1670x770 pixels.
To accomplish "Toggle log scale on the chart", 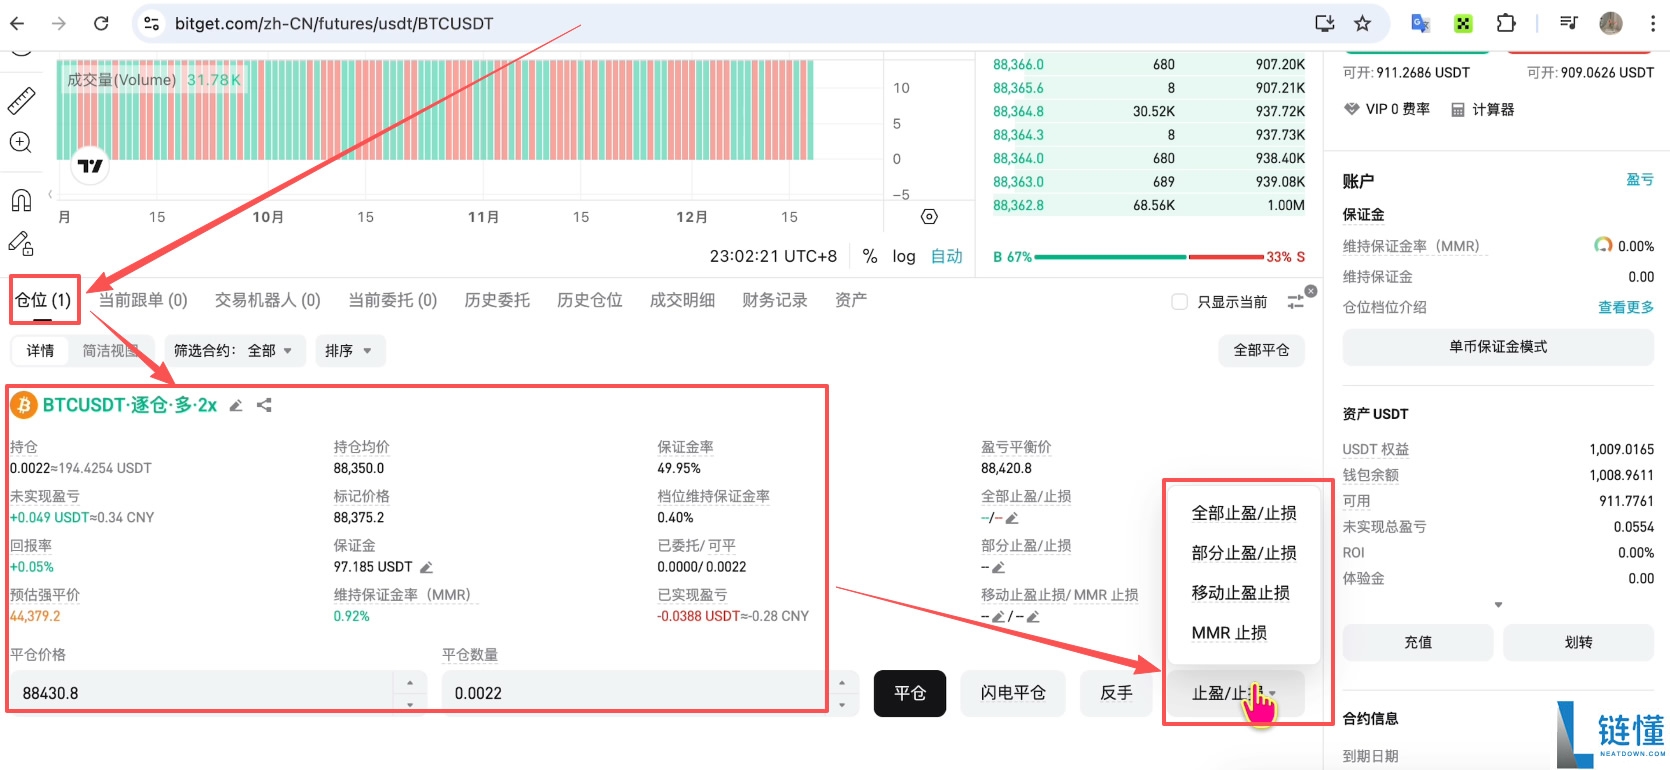I will point(904,256).
